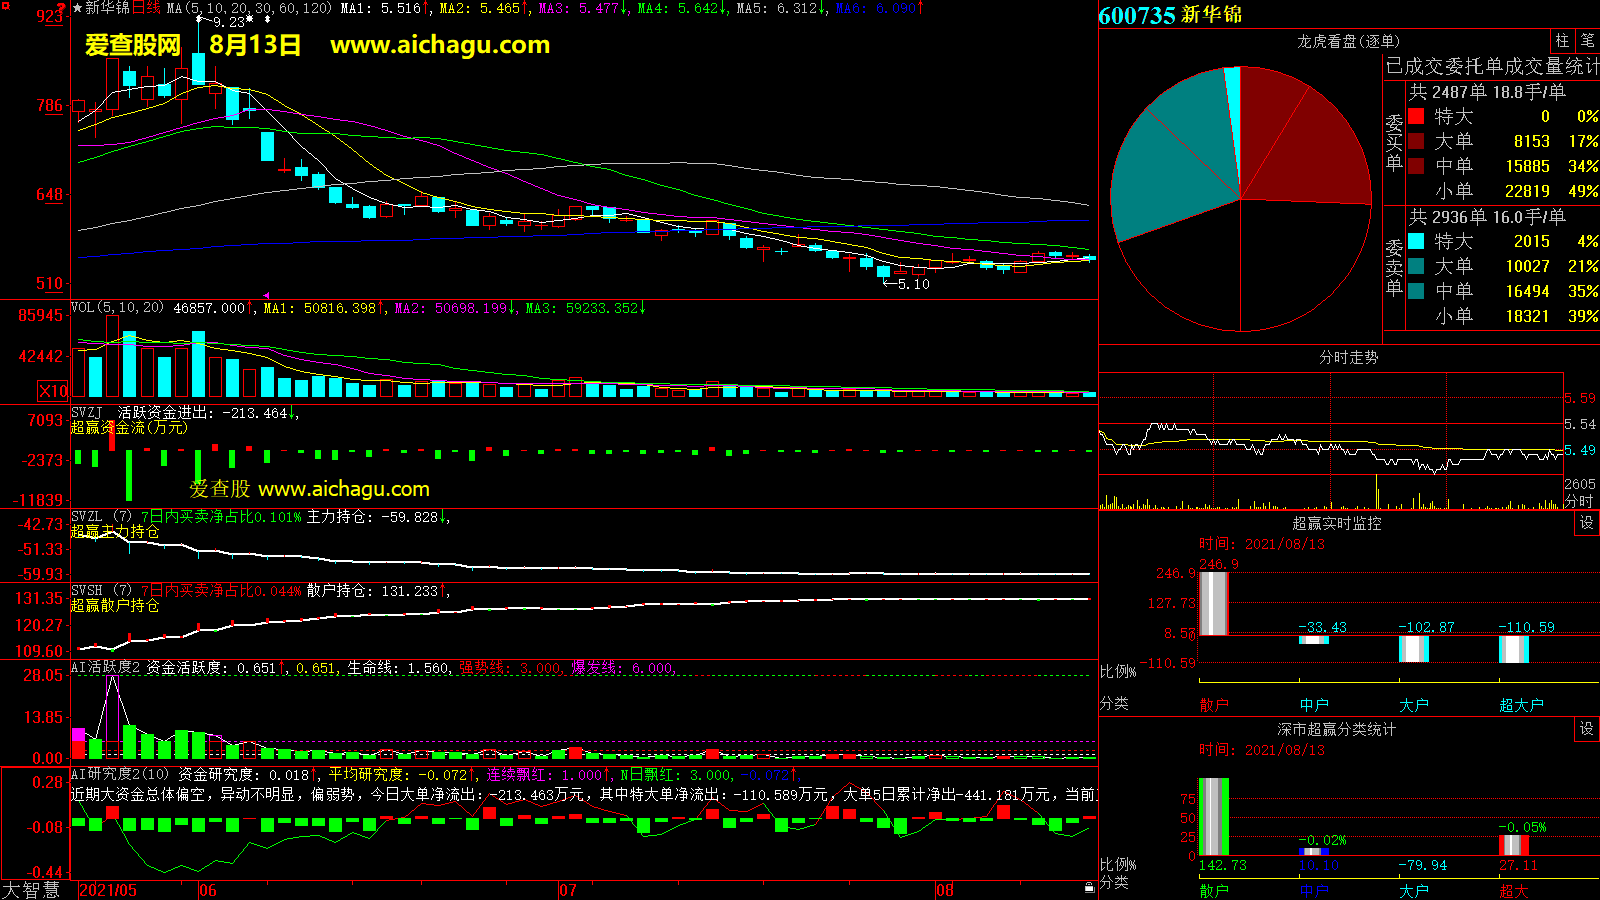The width and height of the screenshot is (1600, 900).
Task: Click the red square icon in top-left corner
Action: tap(6, 7)
